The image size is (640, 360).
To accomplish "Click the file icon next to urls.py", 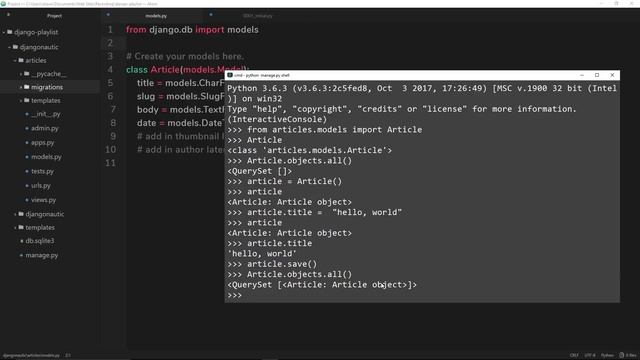I will click(x=27, y=186).
